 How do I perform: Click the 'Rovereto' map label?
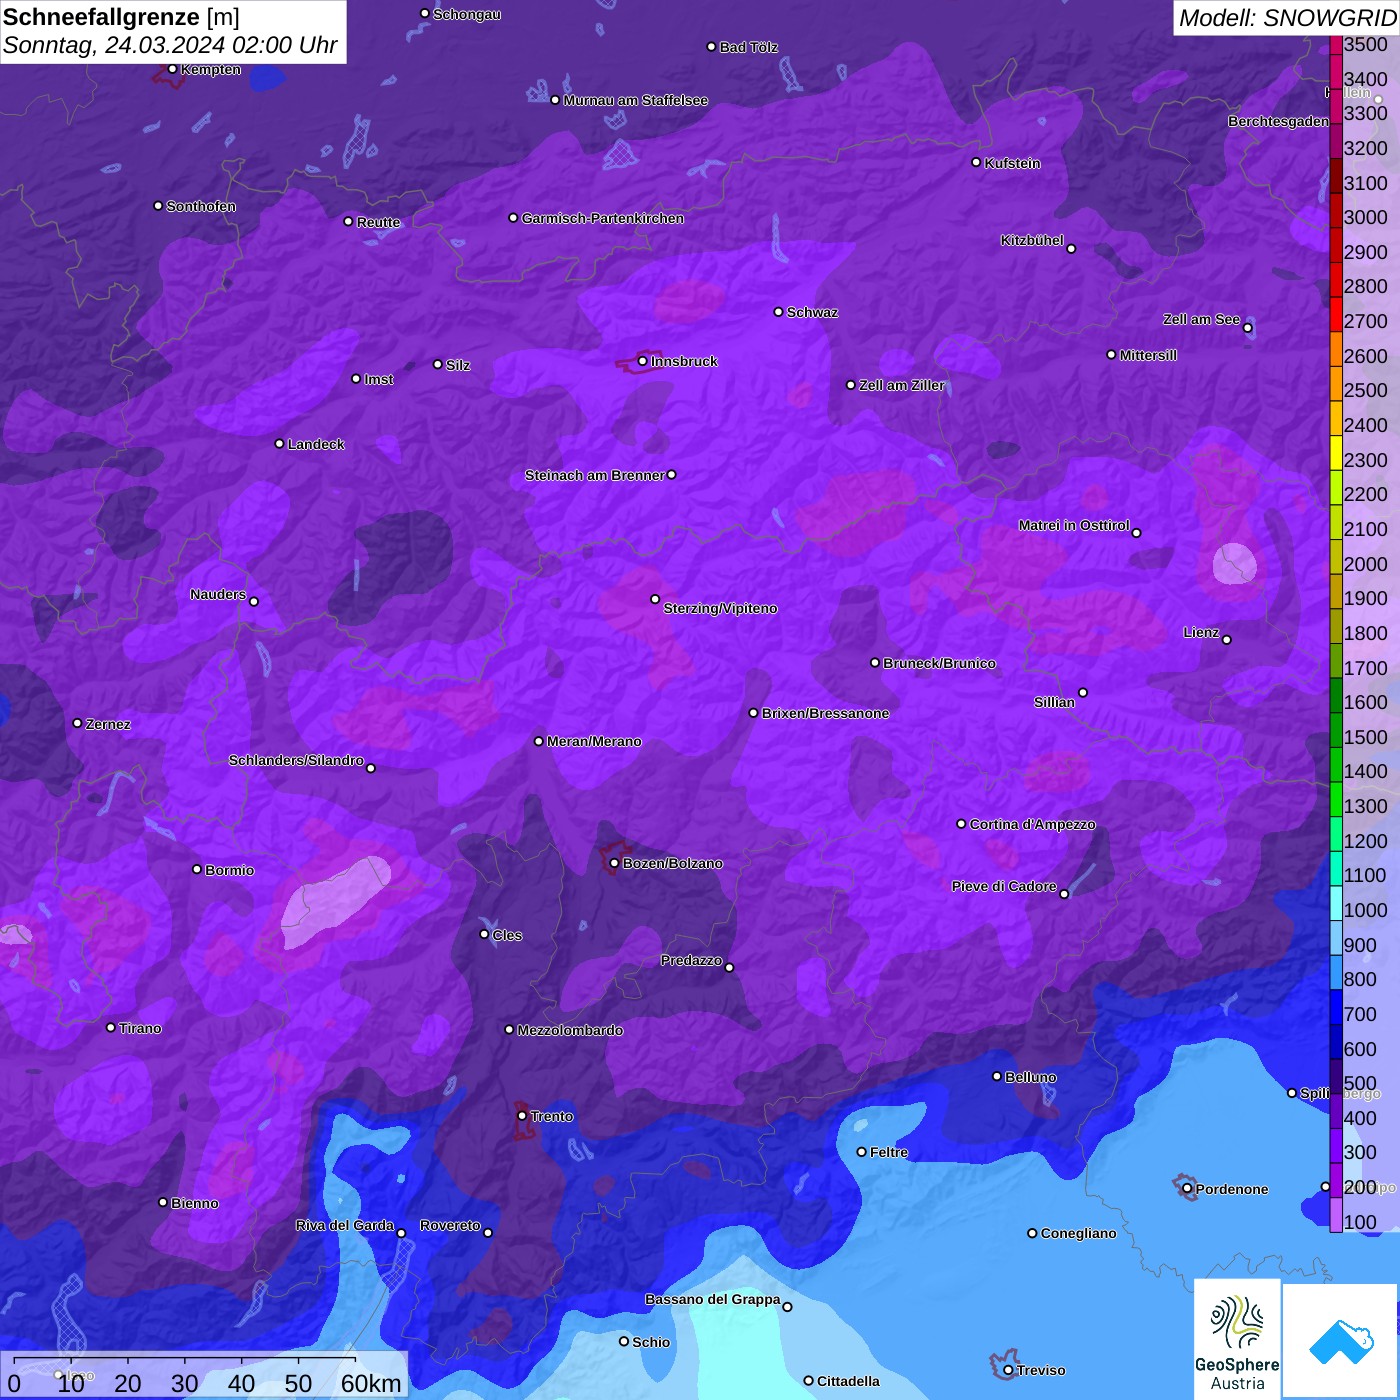(450, 1225)
